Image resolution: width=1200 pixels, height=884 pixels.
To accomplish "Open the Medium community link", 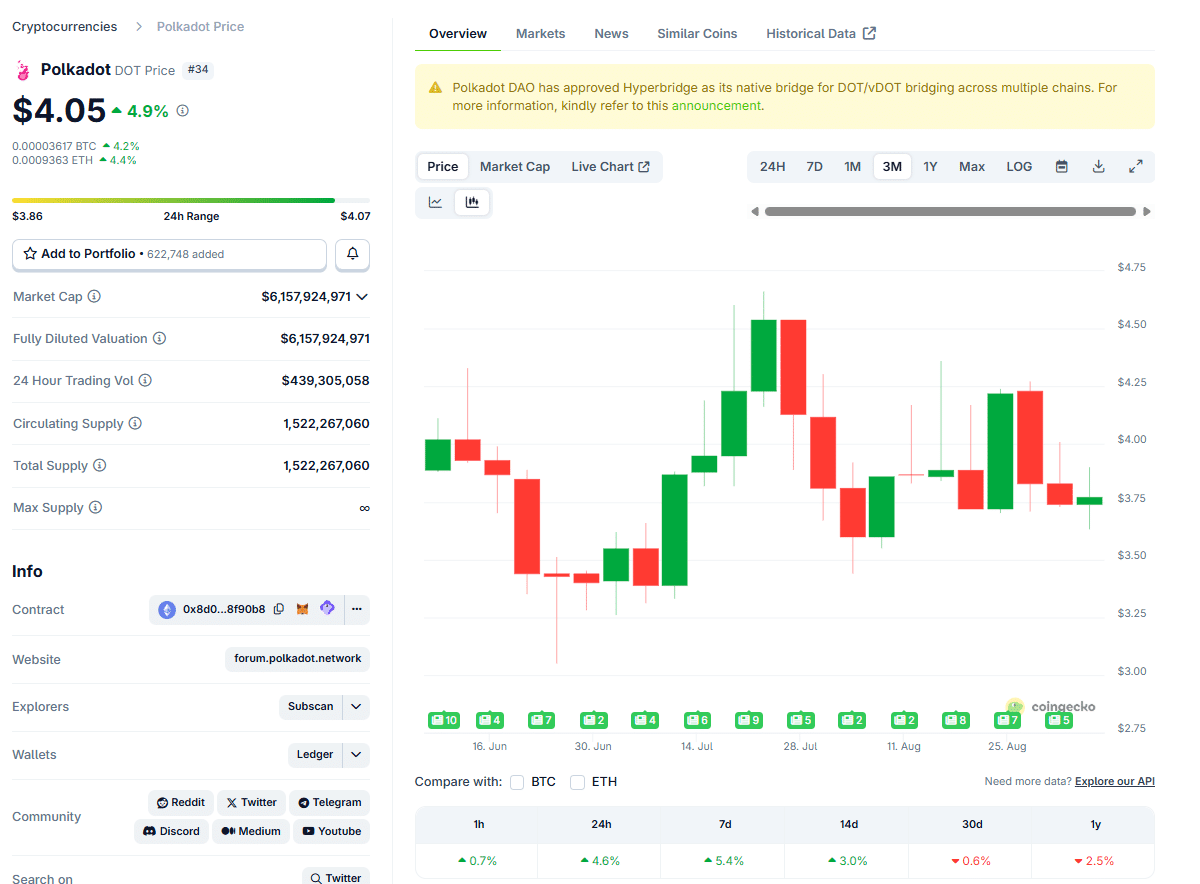I will [251, 832].
